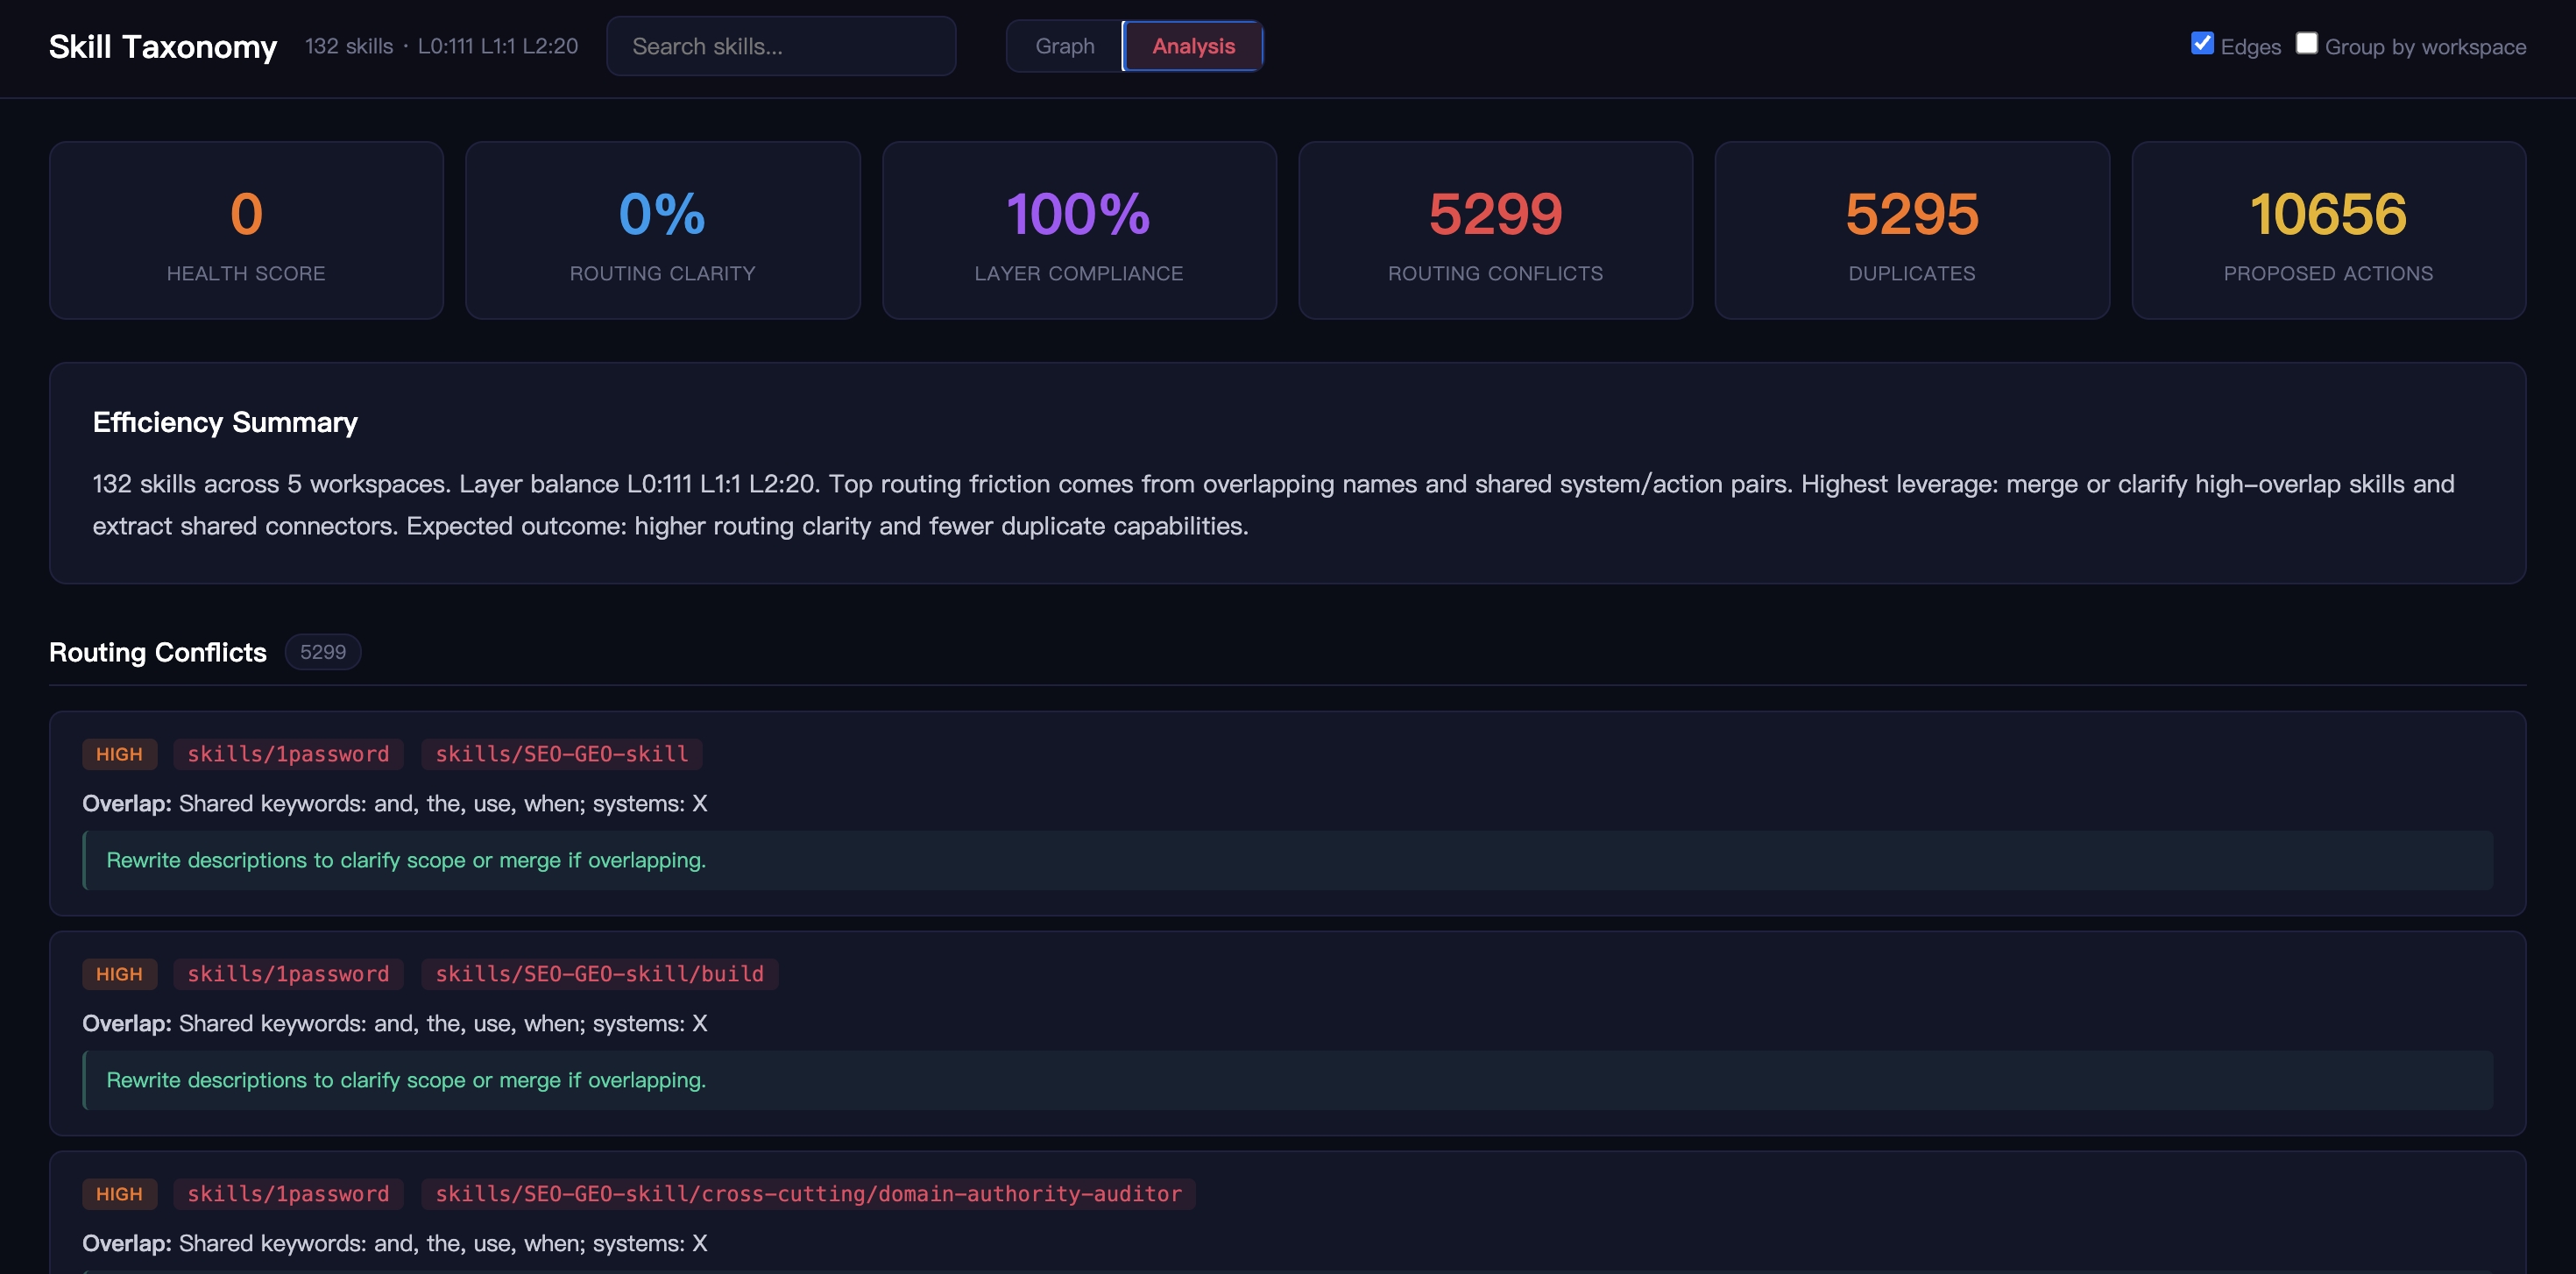Click the Routing Clarity 0% card
This screenshot has width=2576, height=1274.
coord(662,230)
